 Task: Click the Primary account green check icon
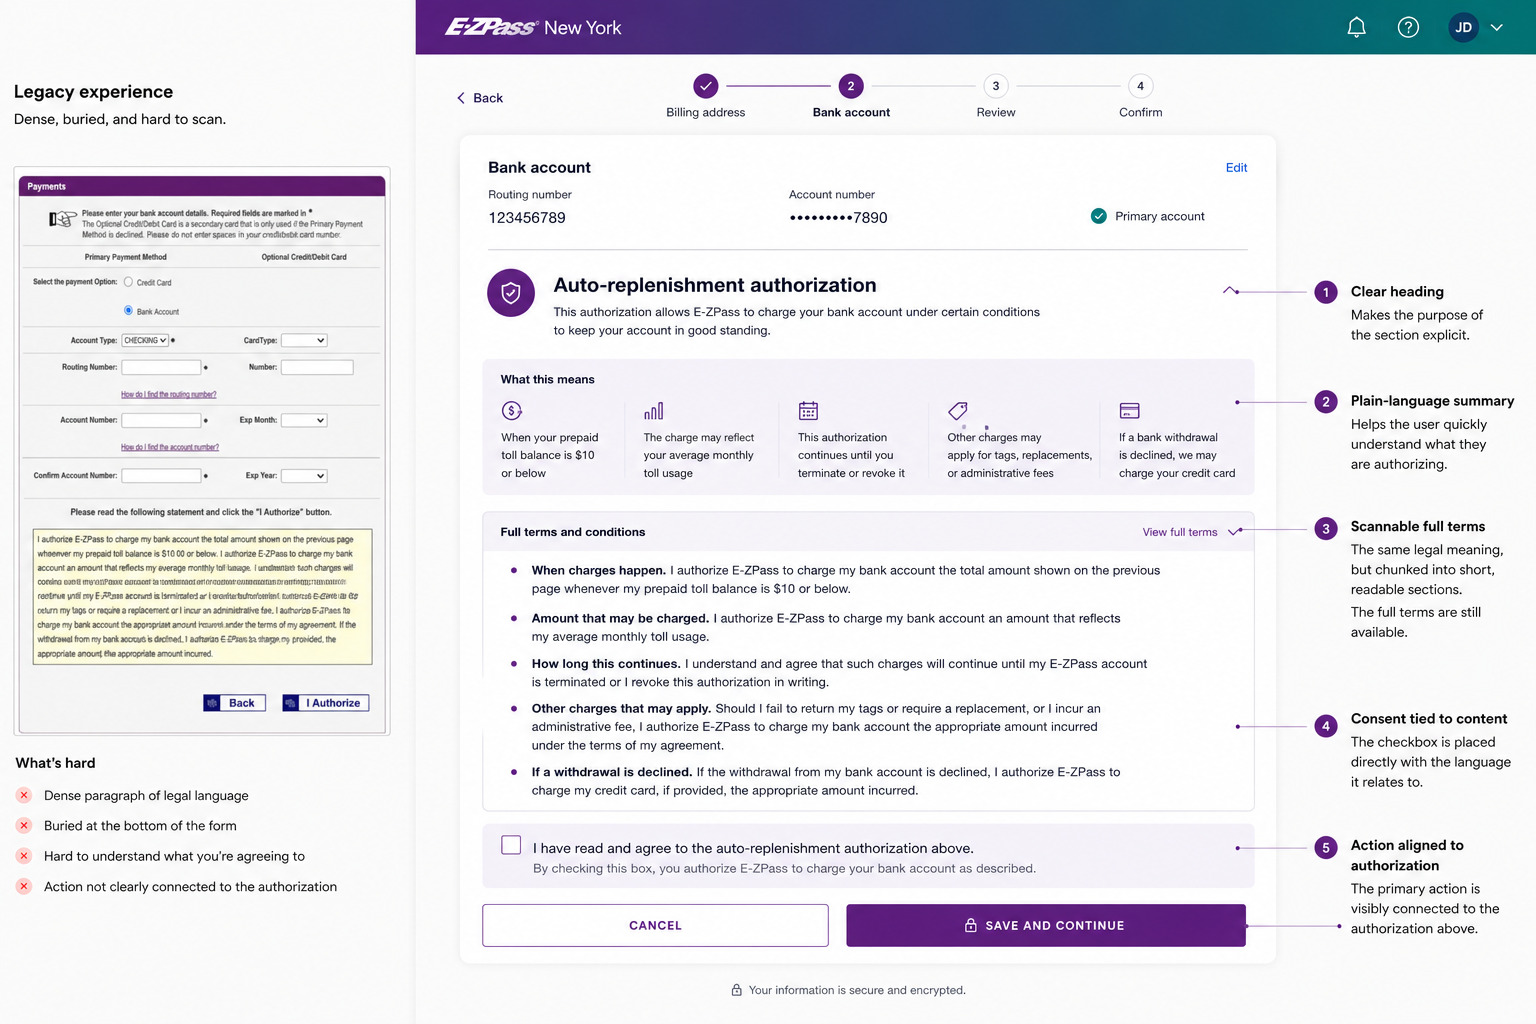point(1098,216)
